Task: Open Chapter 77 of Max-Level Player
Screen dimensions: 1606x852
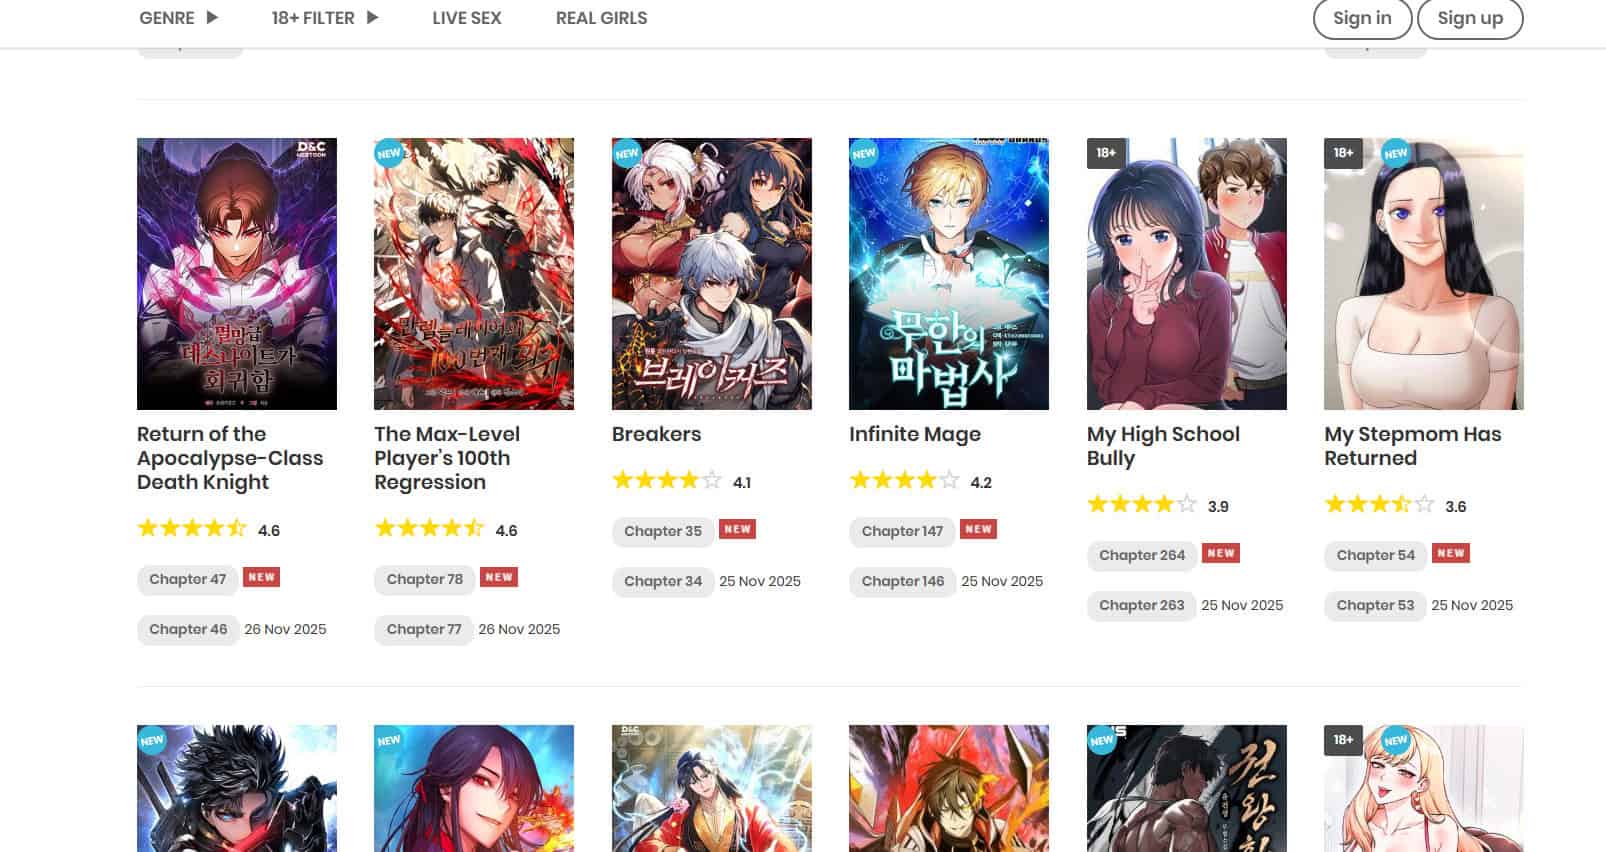Action: (x=424, y=629)
